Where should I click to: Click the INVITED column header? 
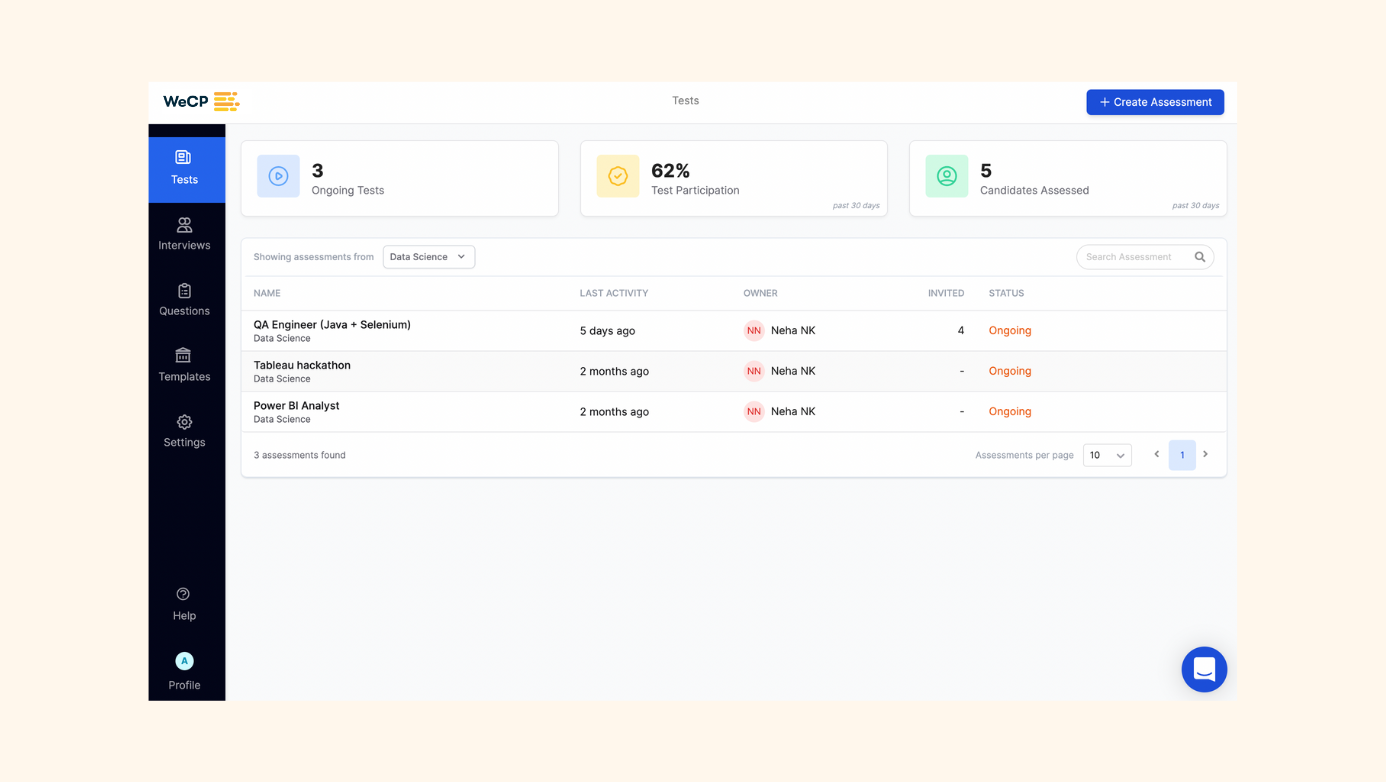946,293
